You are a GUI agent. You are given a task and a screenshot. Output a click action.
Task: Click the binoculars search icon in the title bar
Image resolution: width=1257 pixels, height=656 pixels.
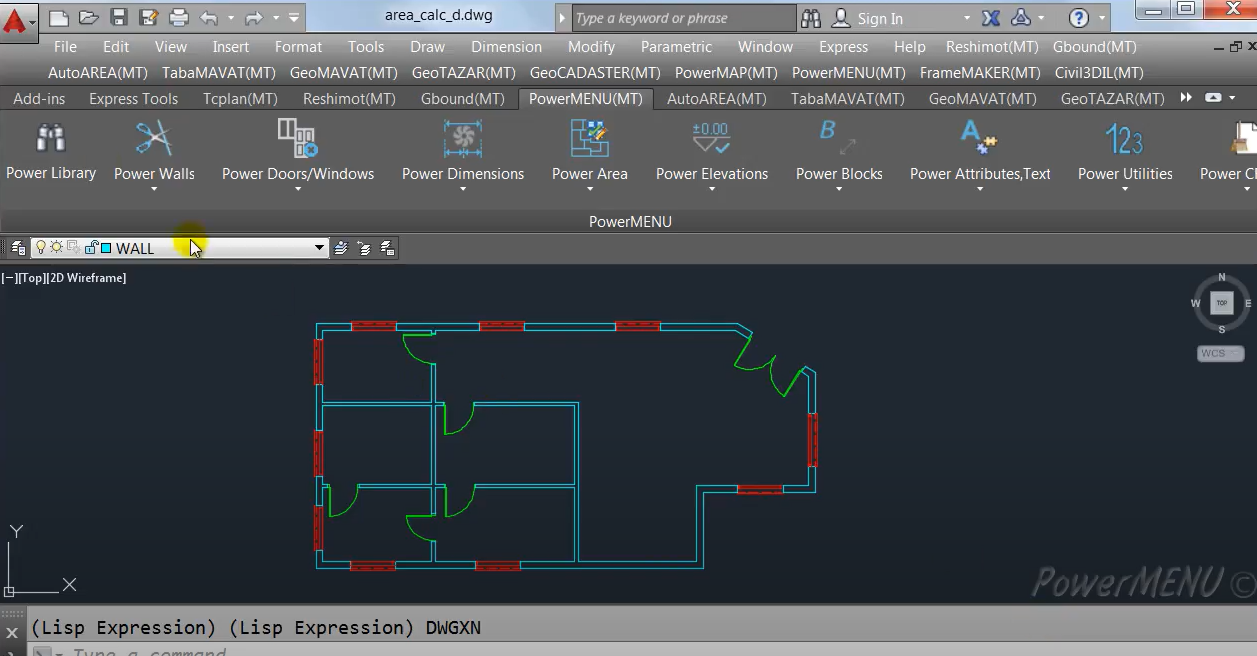811,18
